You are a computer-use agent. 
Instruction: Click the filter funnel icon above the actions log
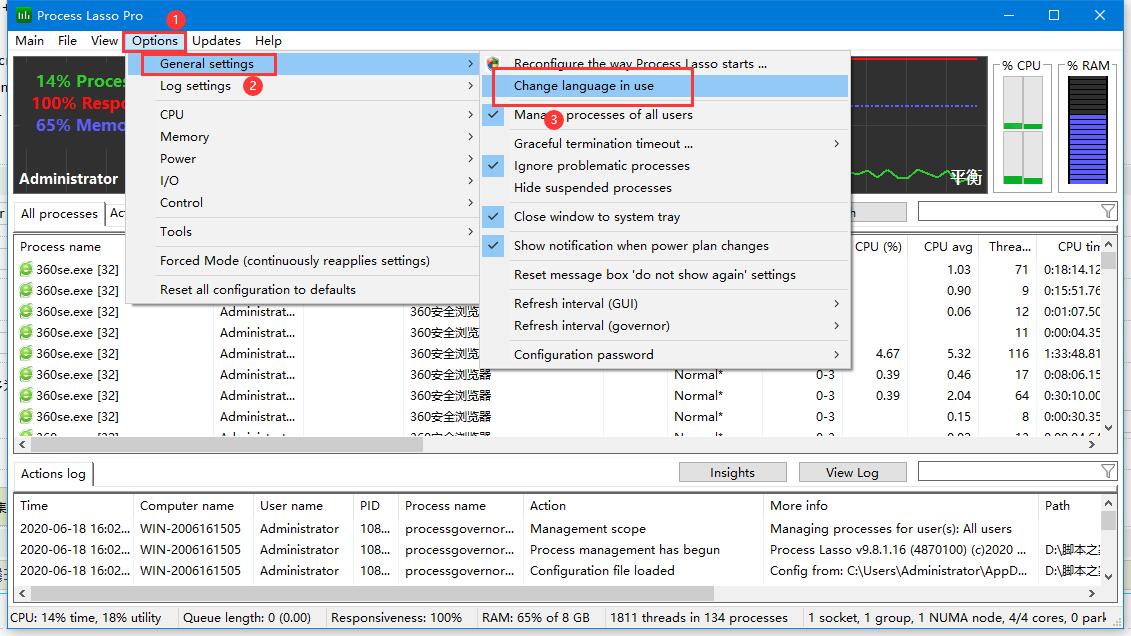point(1108,472)
